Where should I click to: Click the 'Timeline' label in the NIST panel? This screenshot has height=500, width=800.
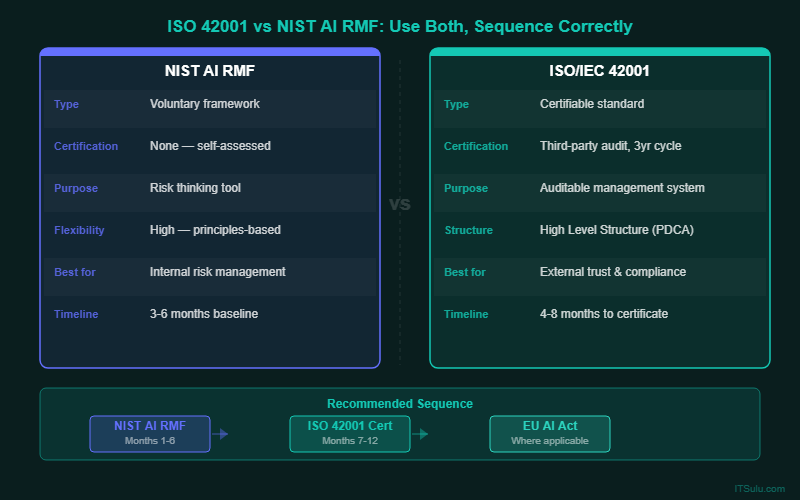point(76,314)
